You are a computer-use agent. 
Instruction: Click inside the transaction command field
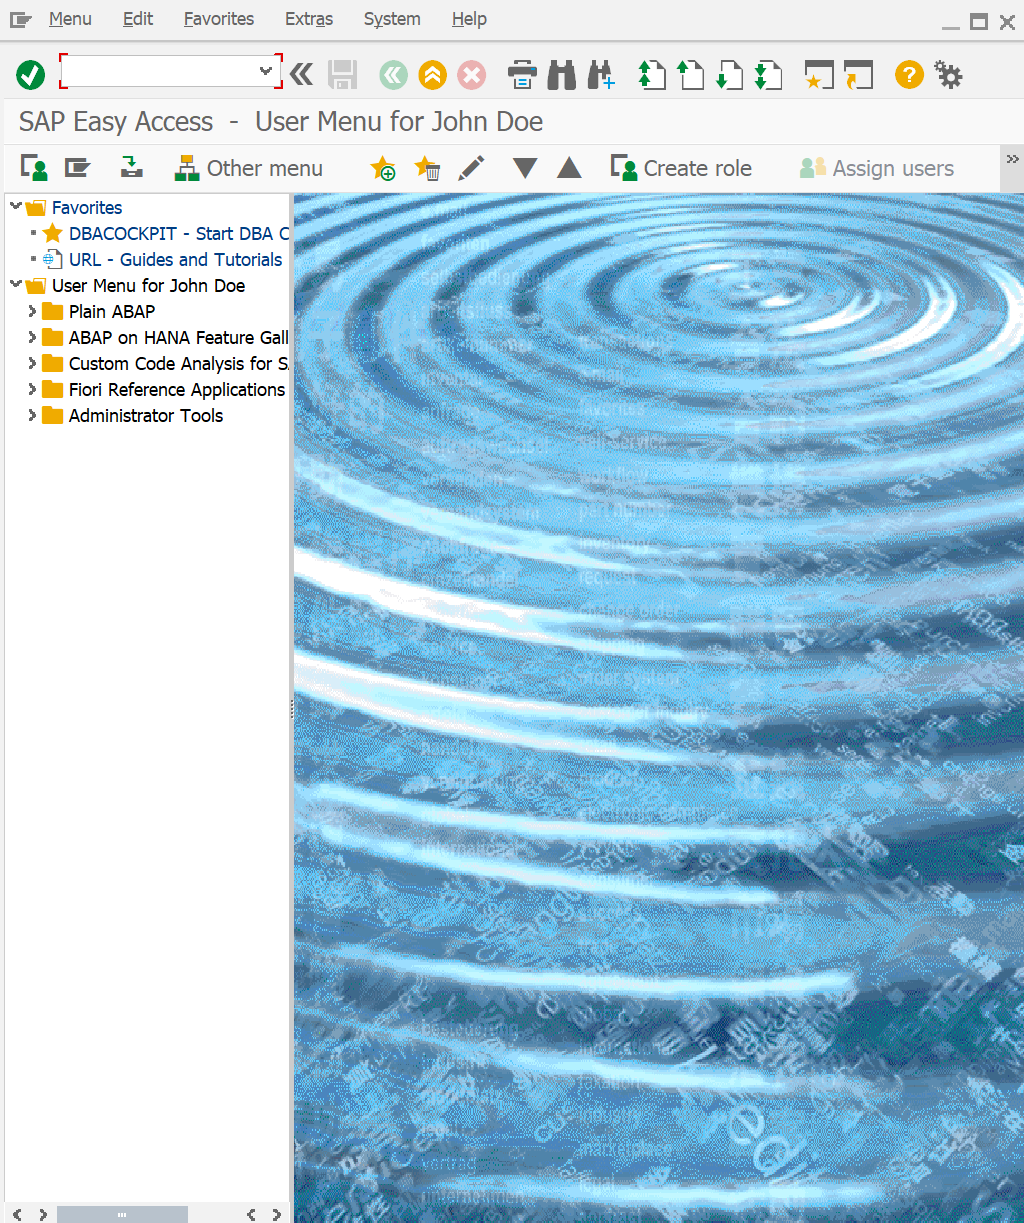(x=159, y=71)
